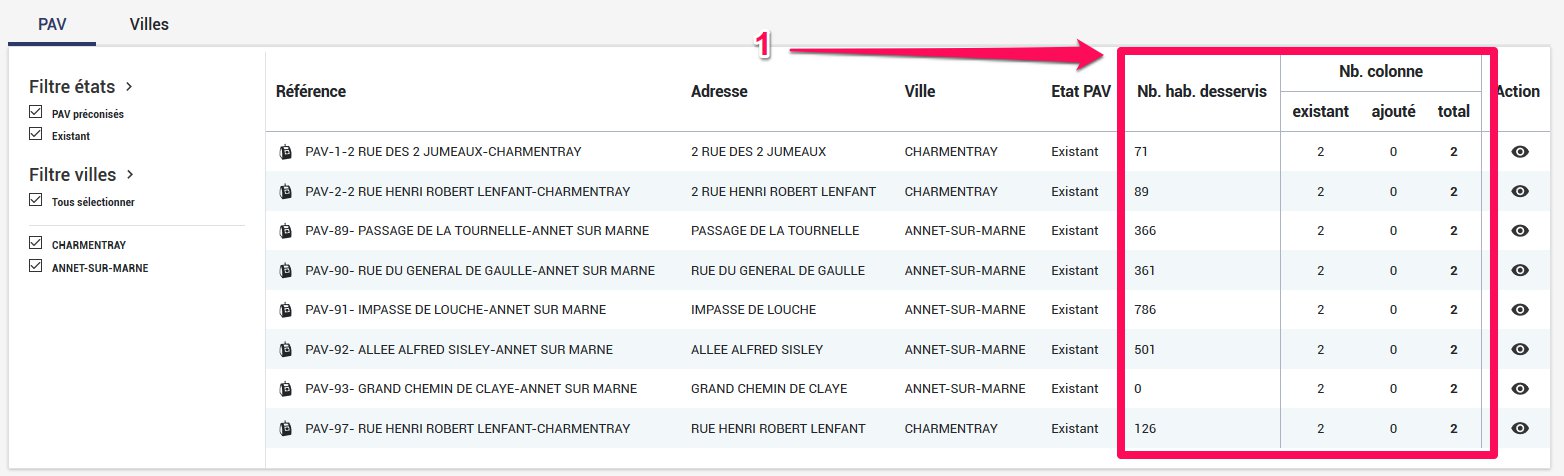Screen dimensions: 1564x476
Task: Click eye icon for PAV-1-2 Rue des 2 Jumeaux
Action: tap(1520, 152)
